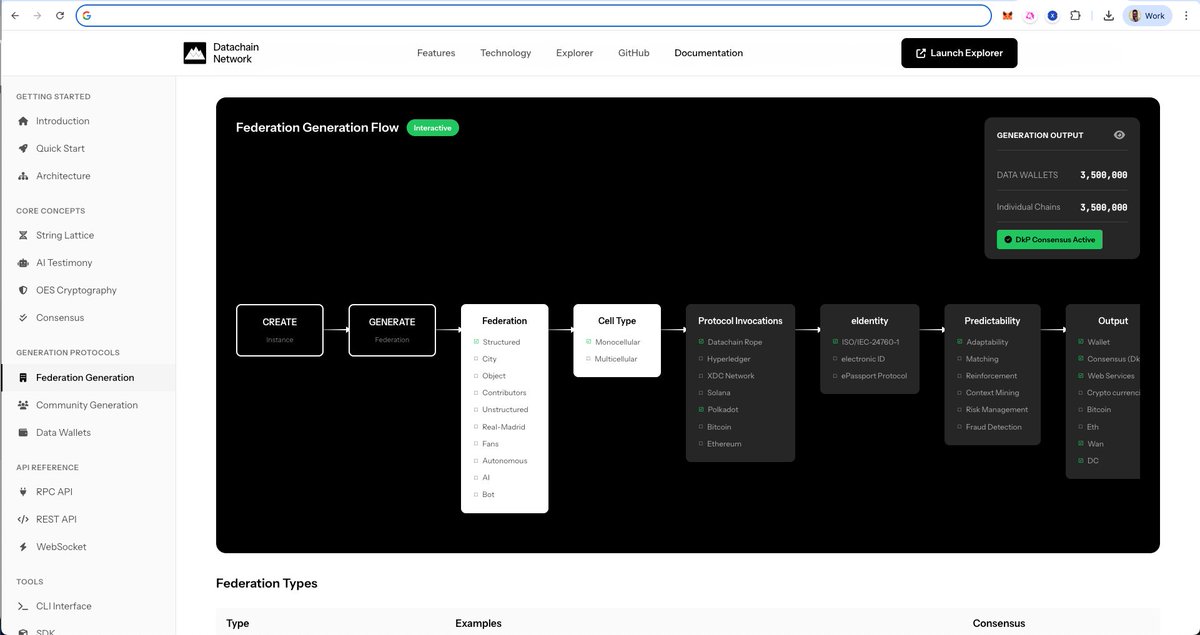Toggle the Generation Output eye icon
This screenshot has height=635, width=1200.
tap(1119, 135)
